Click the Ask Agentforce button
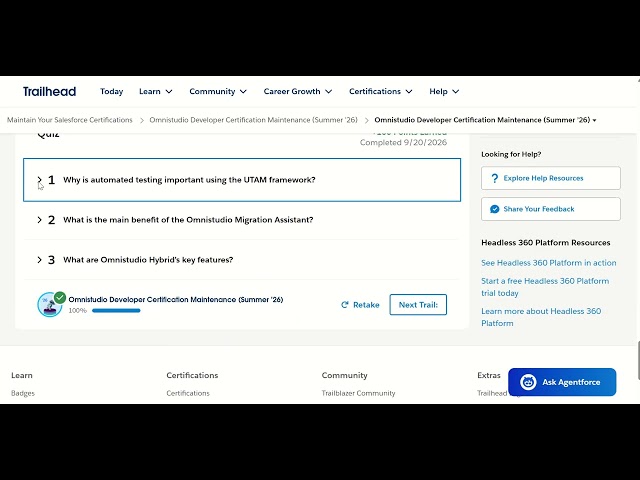Screen dimensions: 640x480 (x=562, y=382)
